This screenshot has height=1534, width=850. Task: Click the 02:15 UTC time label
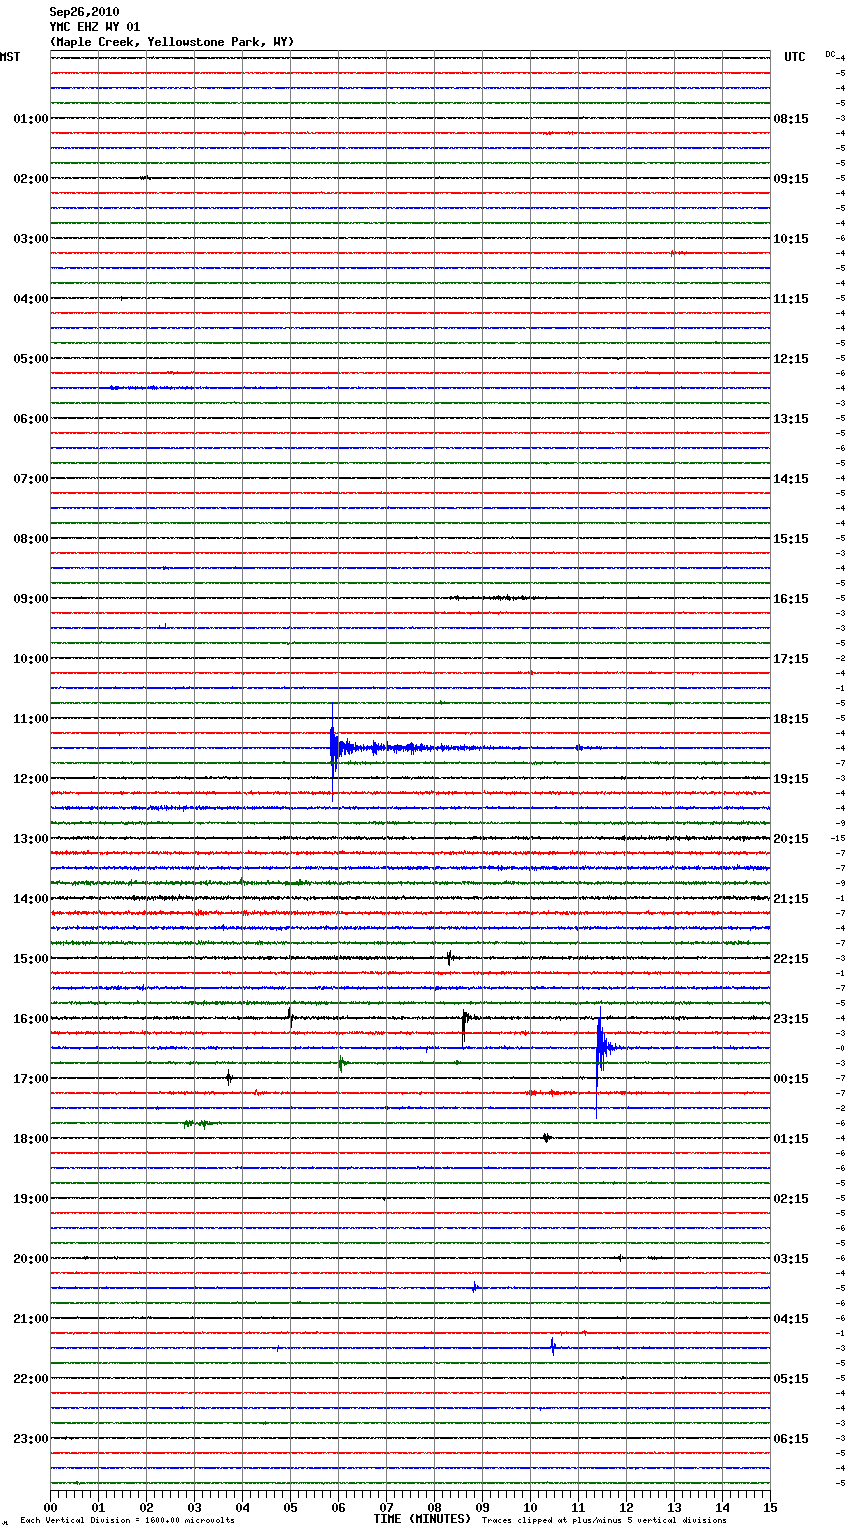pos(791,1199)
